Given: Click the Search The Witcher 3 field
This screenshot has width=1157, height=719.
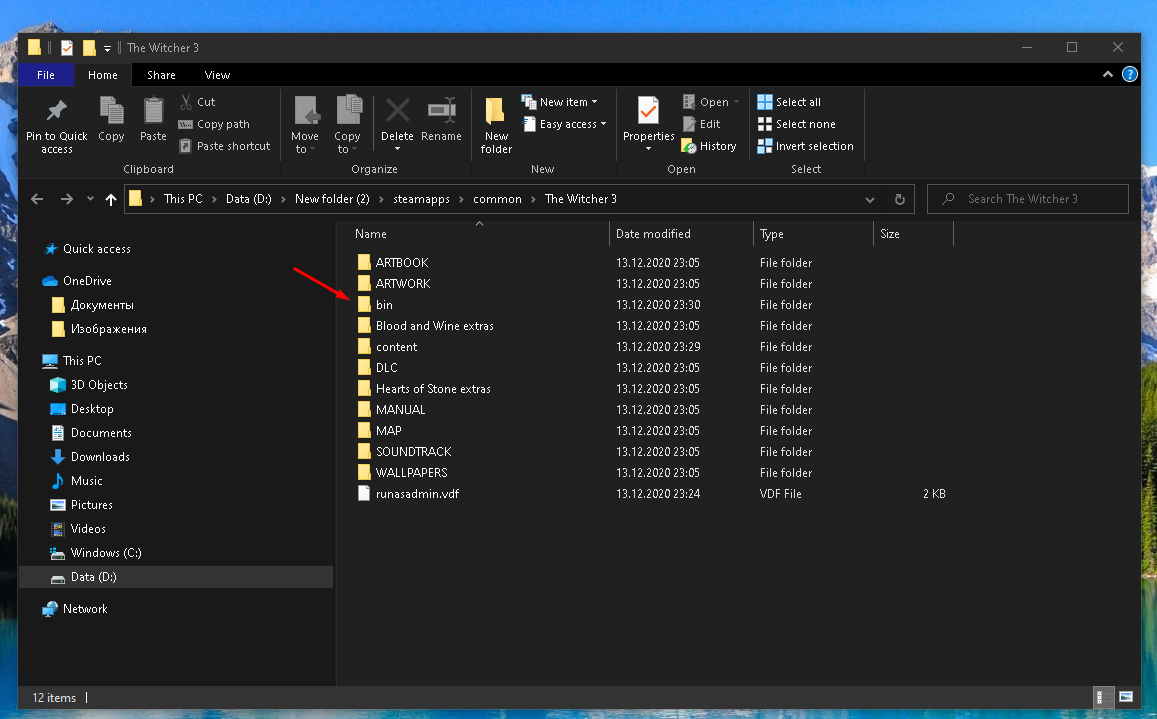Looking at the screenshot, I should coord(1028,199).
